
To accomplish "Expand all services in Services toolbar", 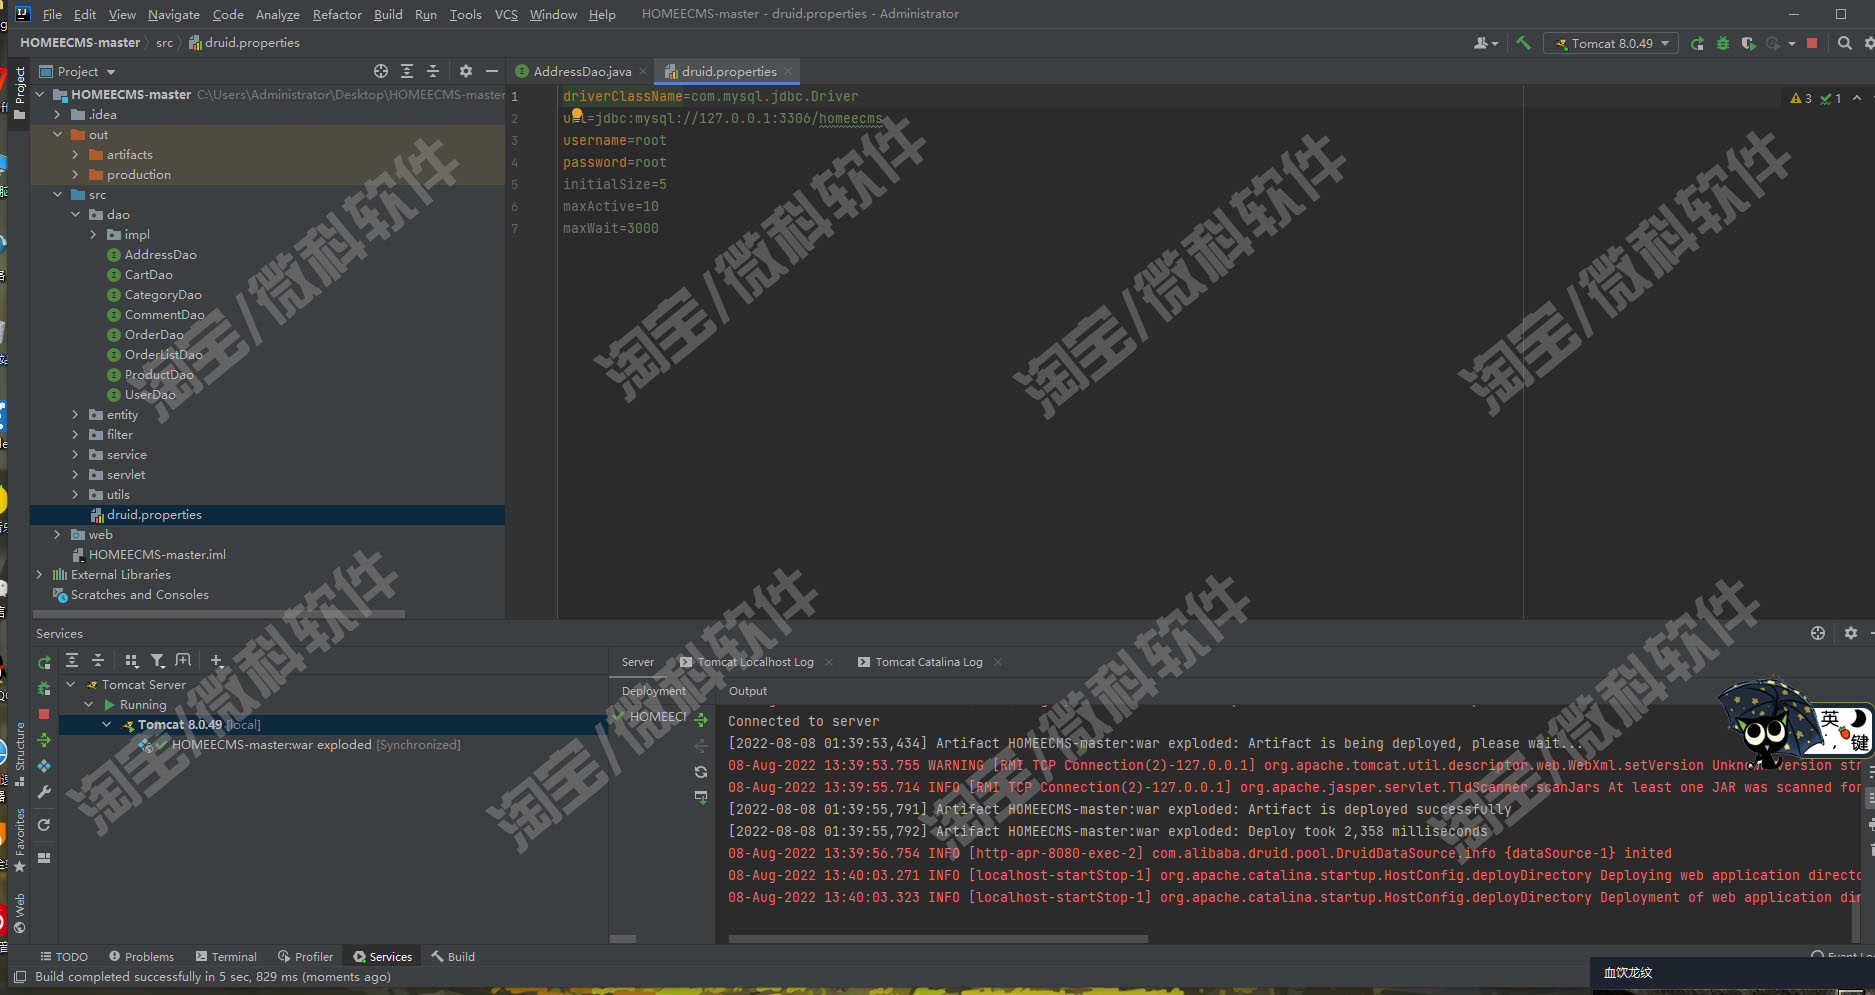I will pyautogui.click(x=72, y=660).
